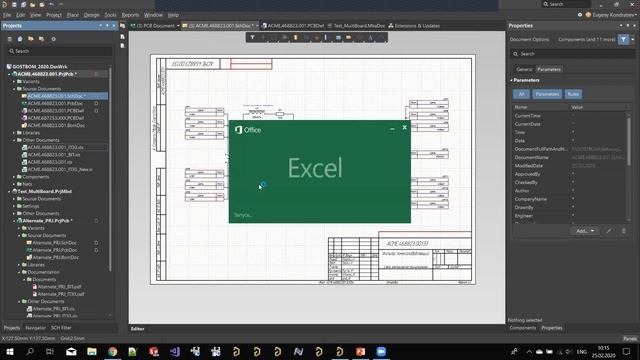Open File Explorer from the taskbar
This screenshot has height=360, width=640.
pyautogui.click(x=92, y=351)
